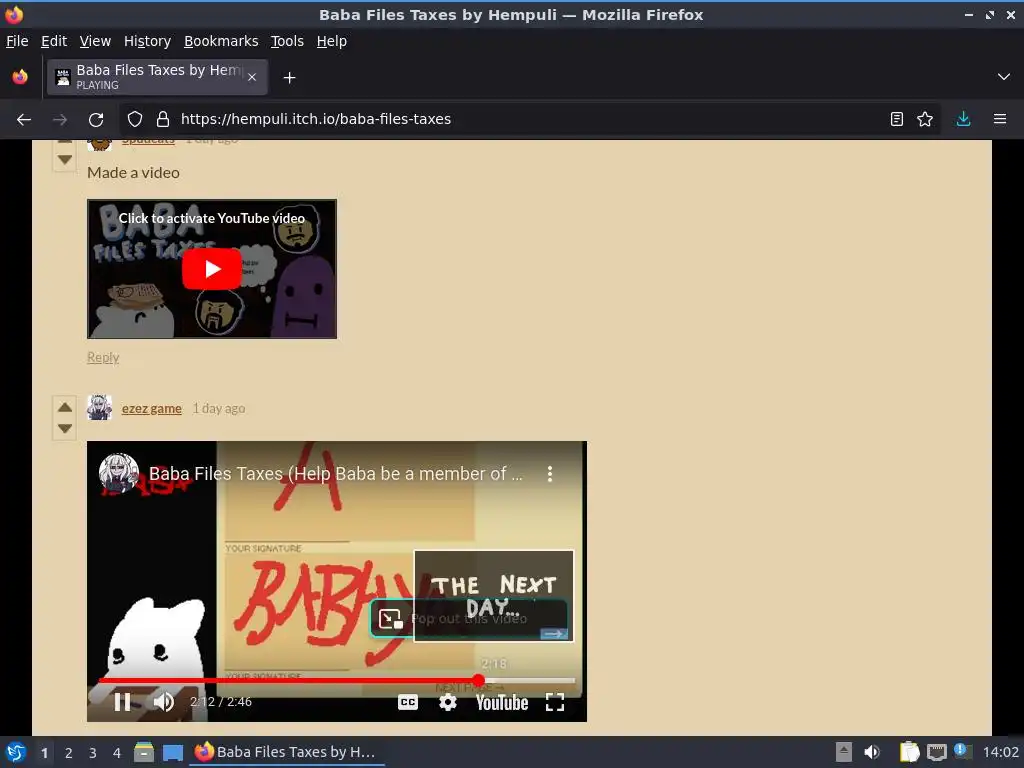Open the Help menu
This screenshot has height=768, width=1024.
pyautogui.click(x=332, y=41)
